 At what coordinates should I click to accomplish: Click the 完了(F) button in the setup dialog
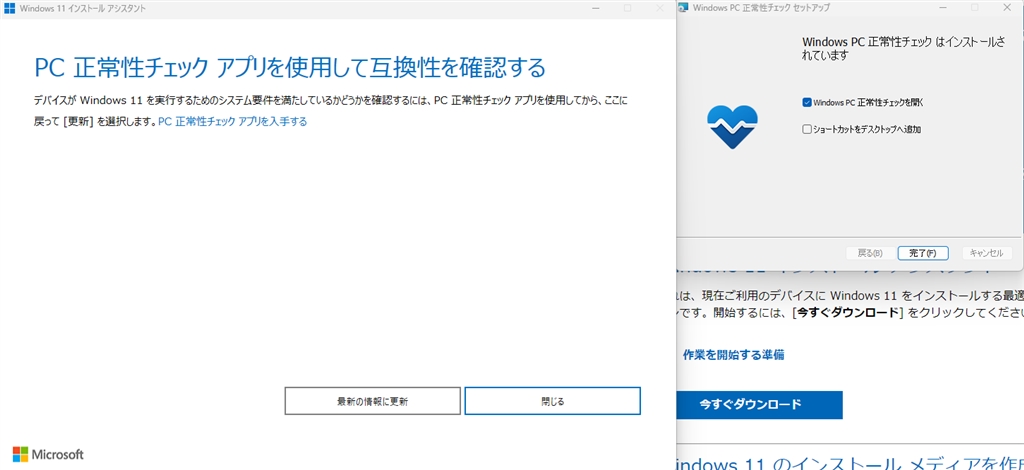click(x=923, y=253)
